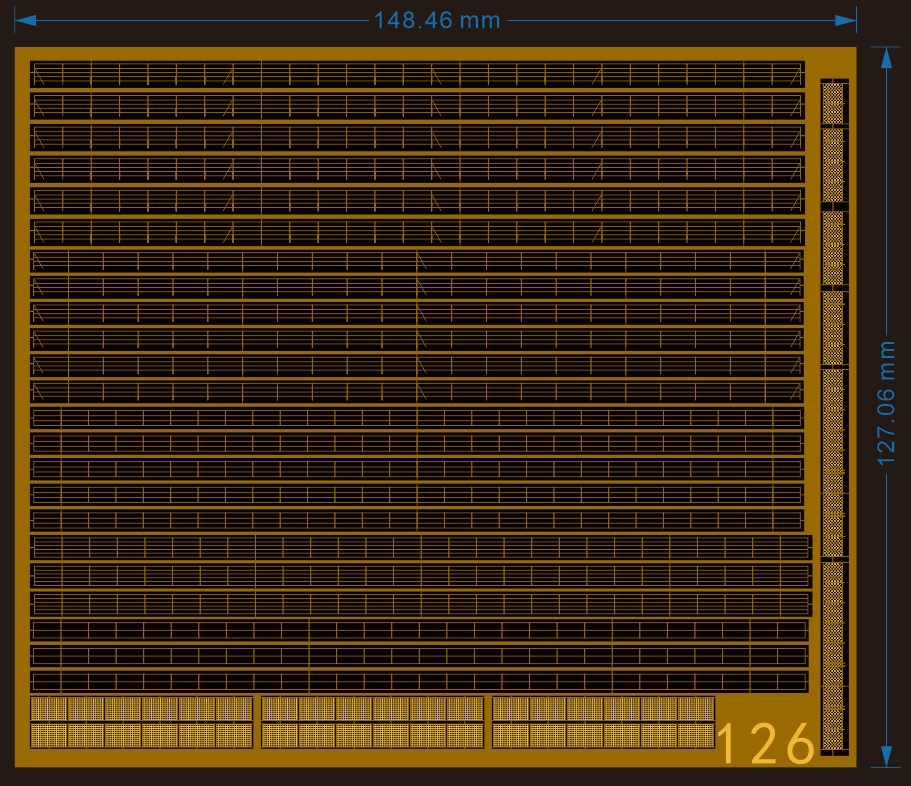Click the "127.06 mm" height dimension label

click(886, 404)
